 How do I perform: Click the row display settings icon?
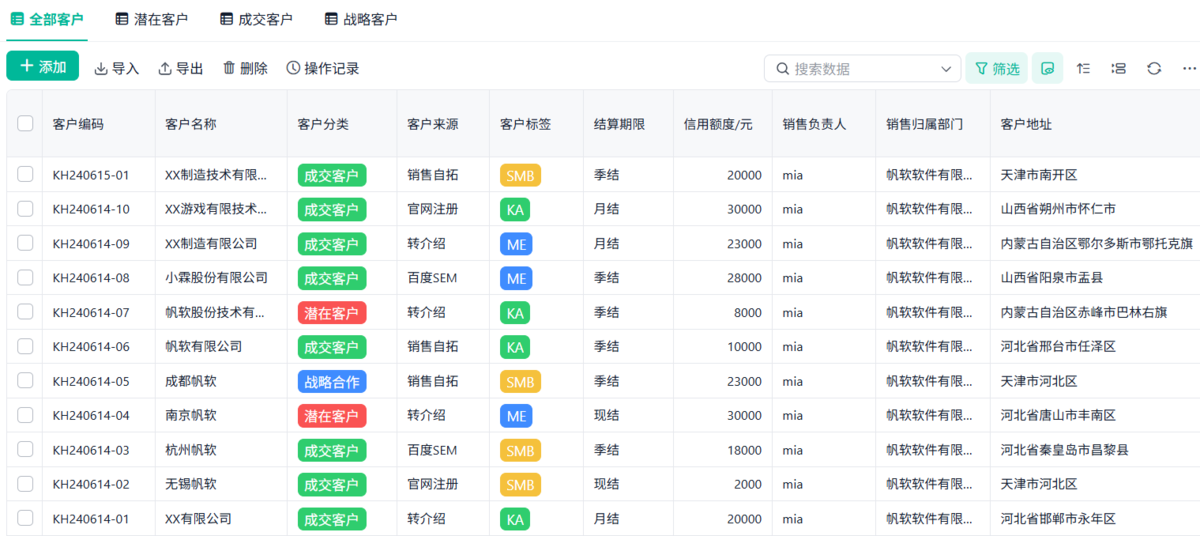pyautogui.click(x=1119, y=68)
